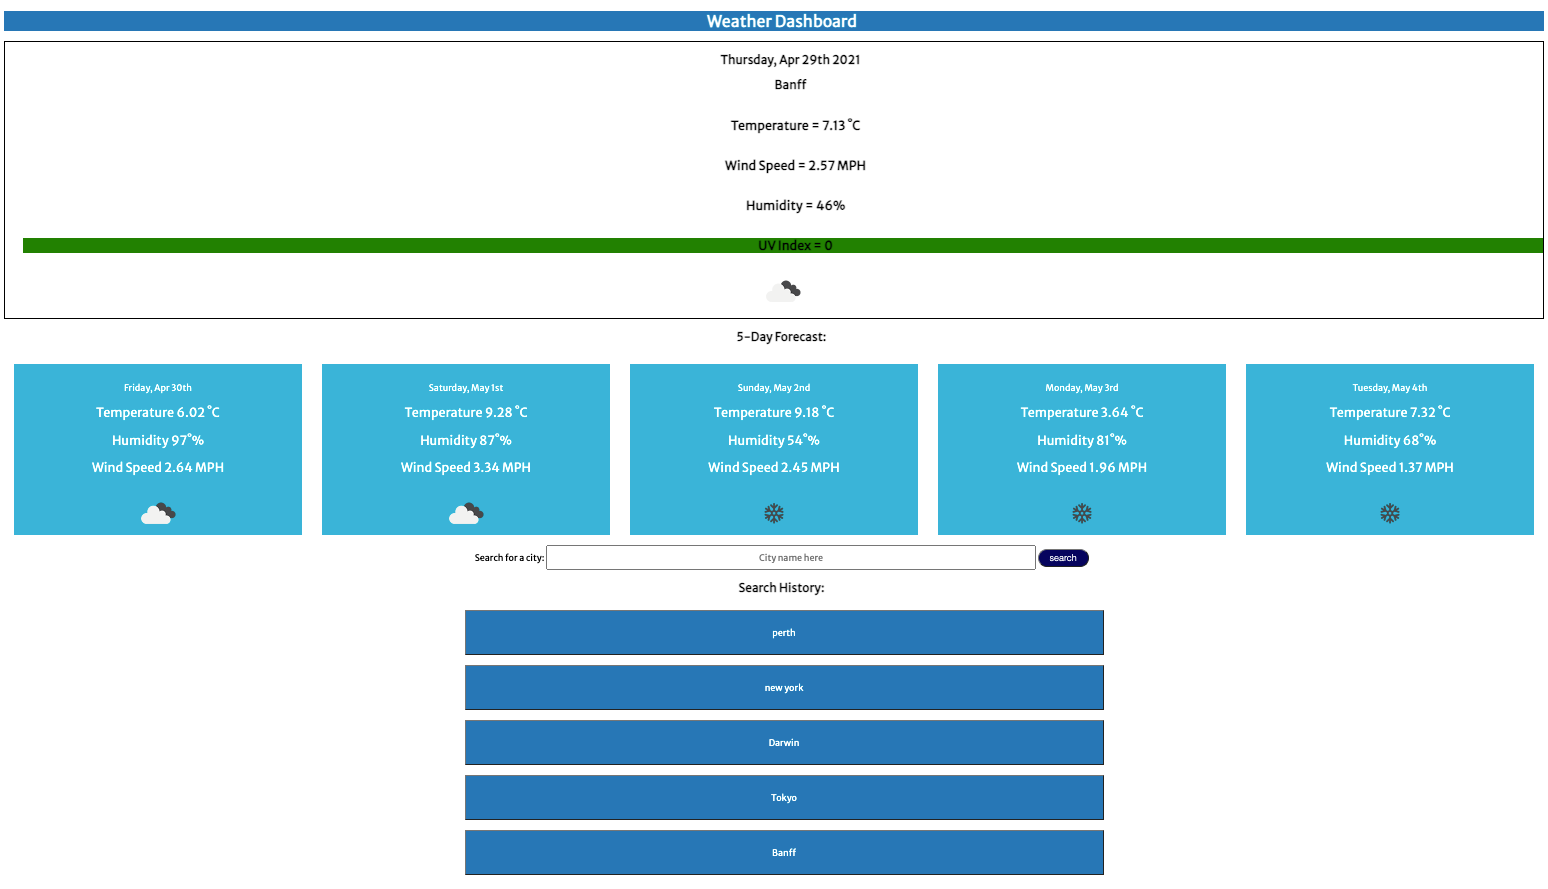Screen dimensions: 1548x889
Task: Click the Thursday, Apr 29th 2021 date text
Action: point(790,60)
